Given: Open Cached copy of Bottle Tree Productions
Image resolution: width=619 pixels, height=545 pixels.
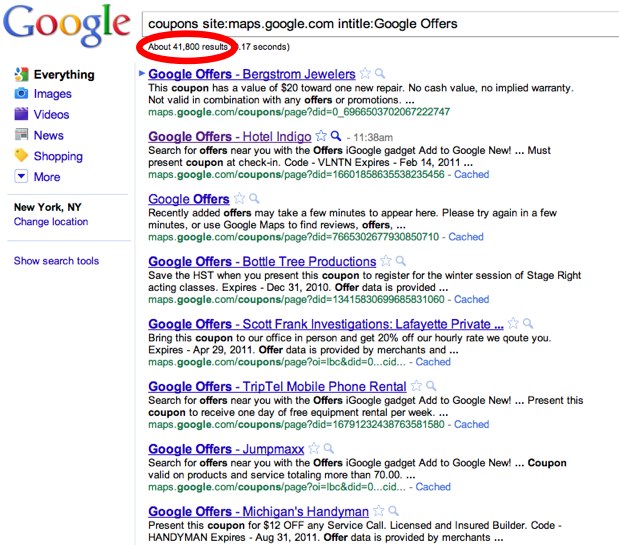Looking at the screenshot, I should (x=471, y=299).
